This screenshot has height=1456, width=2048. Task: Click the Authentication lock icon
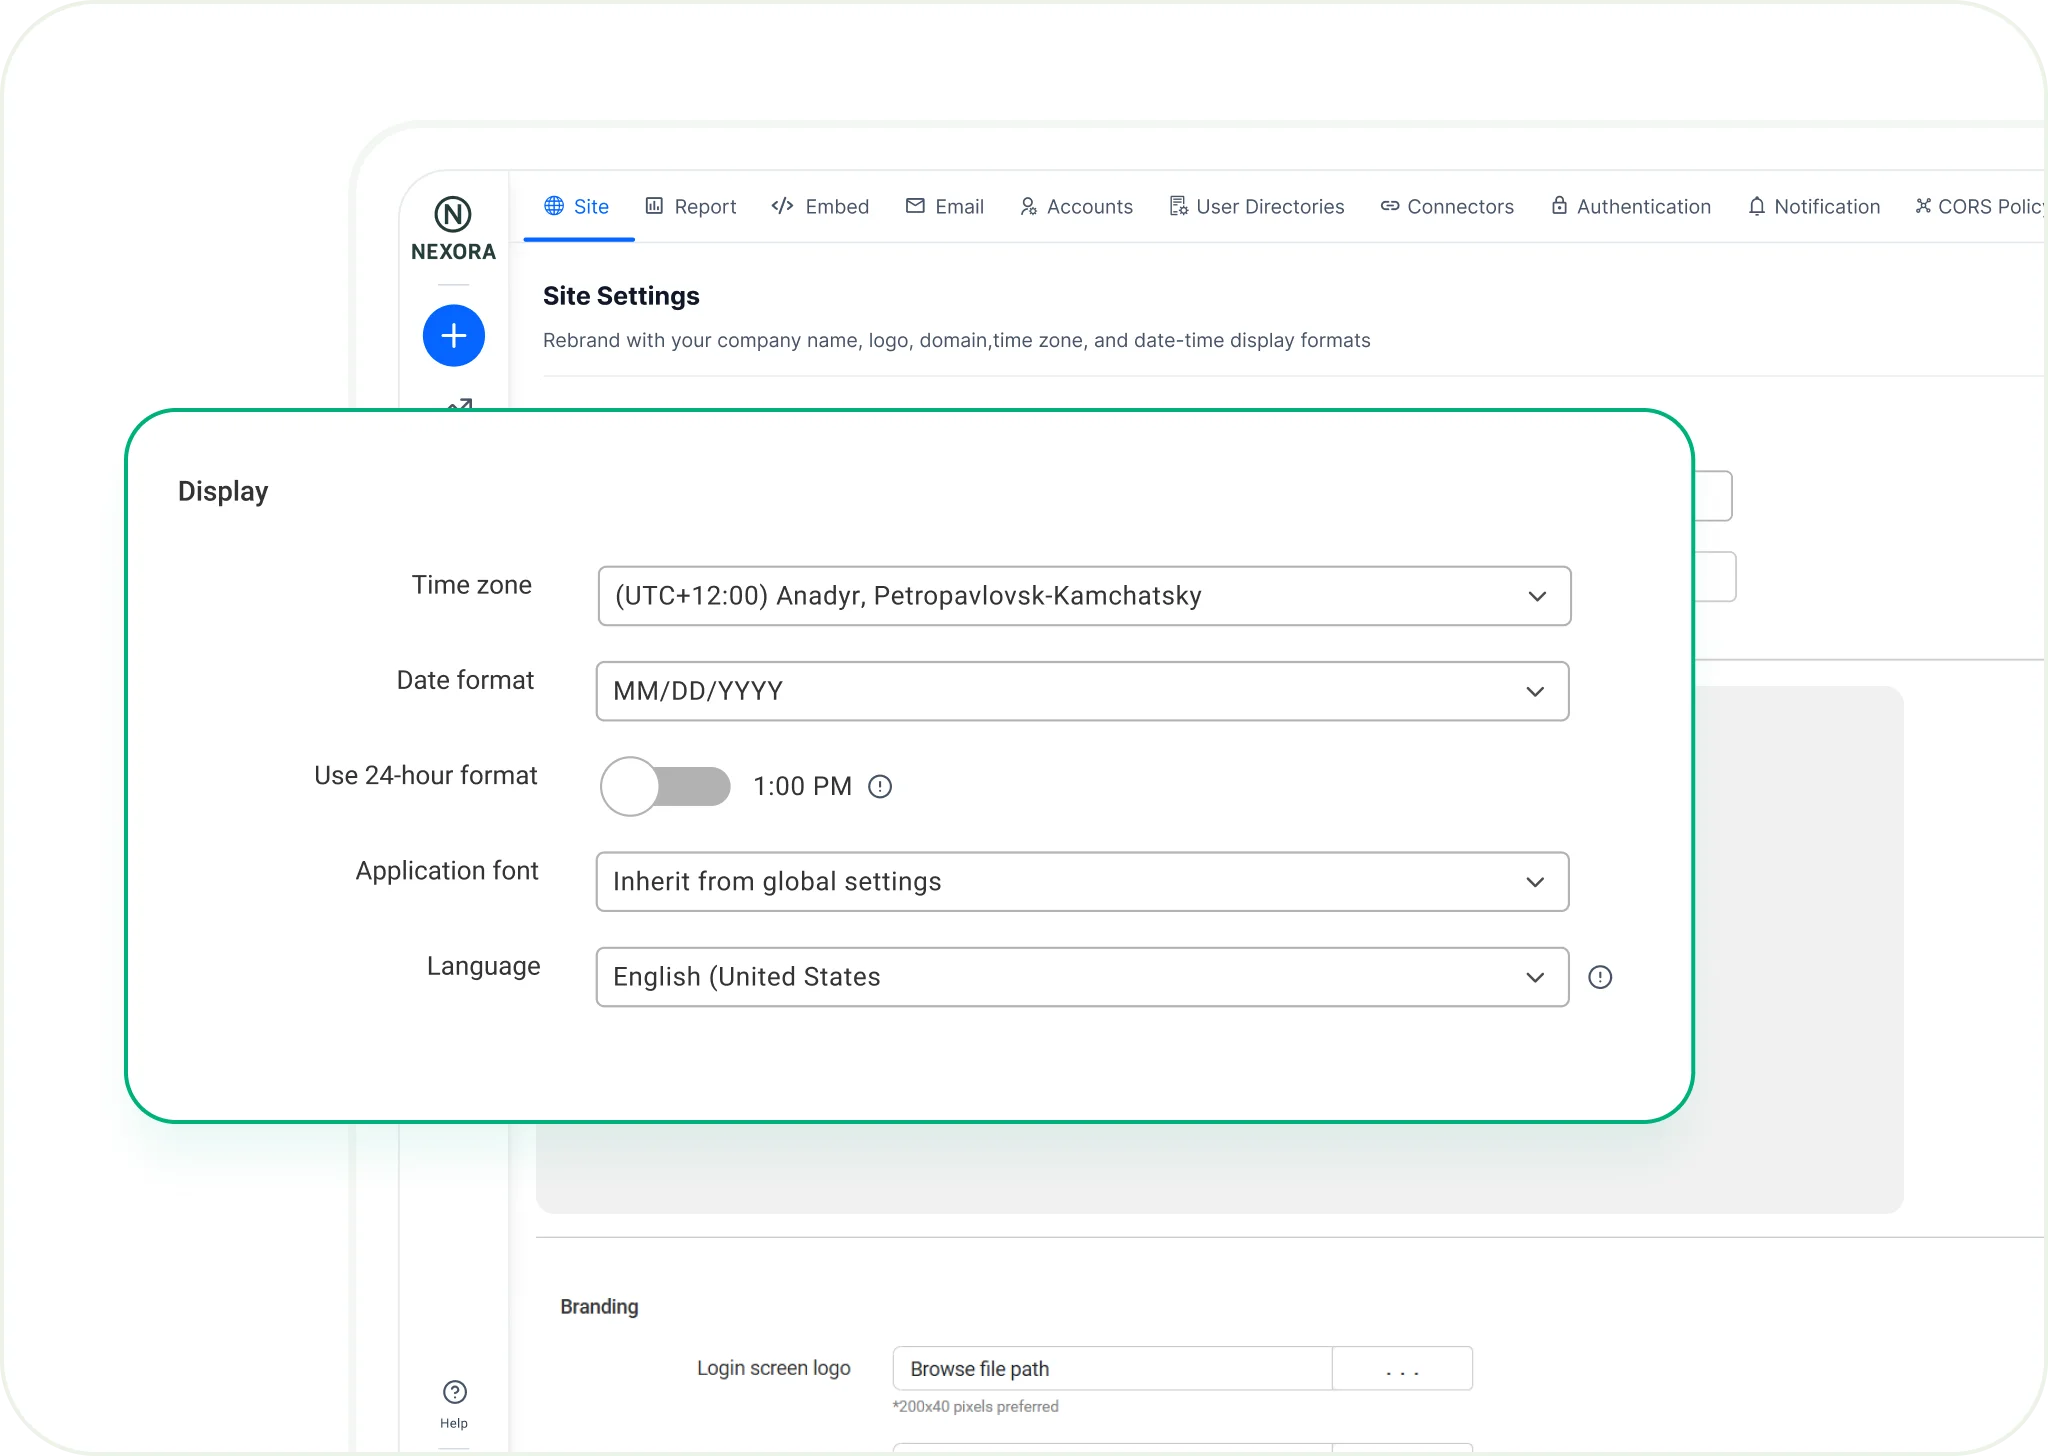[1559, 206]
